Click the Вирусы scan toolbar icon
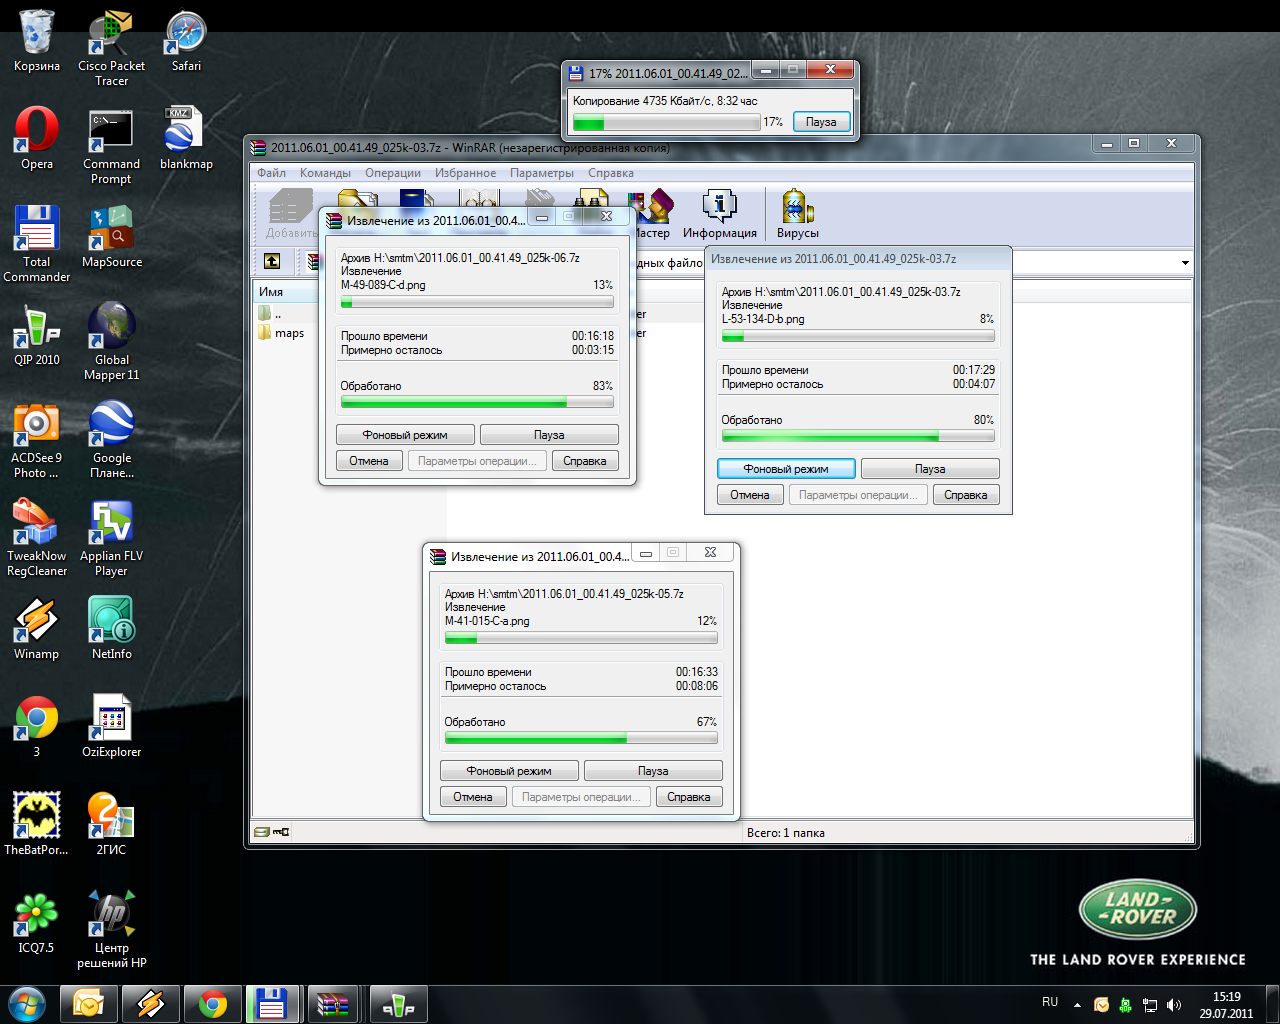Viewport: 1280px width, 1024px height. [x=797, y=213]
